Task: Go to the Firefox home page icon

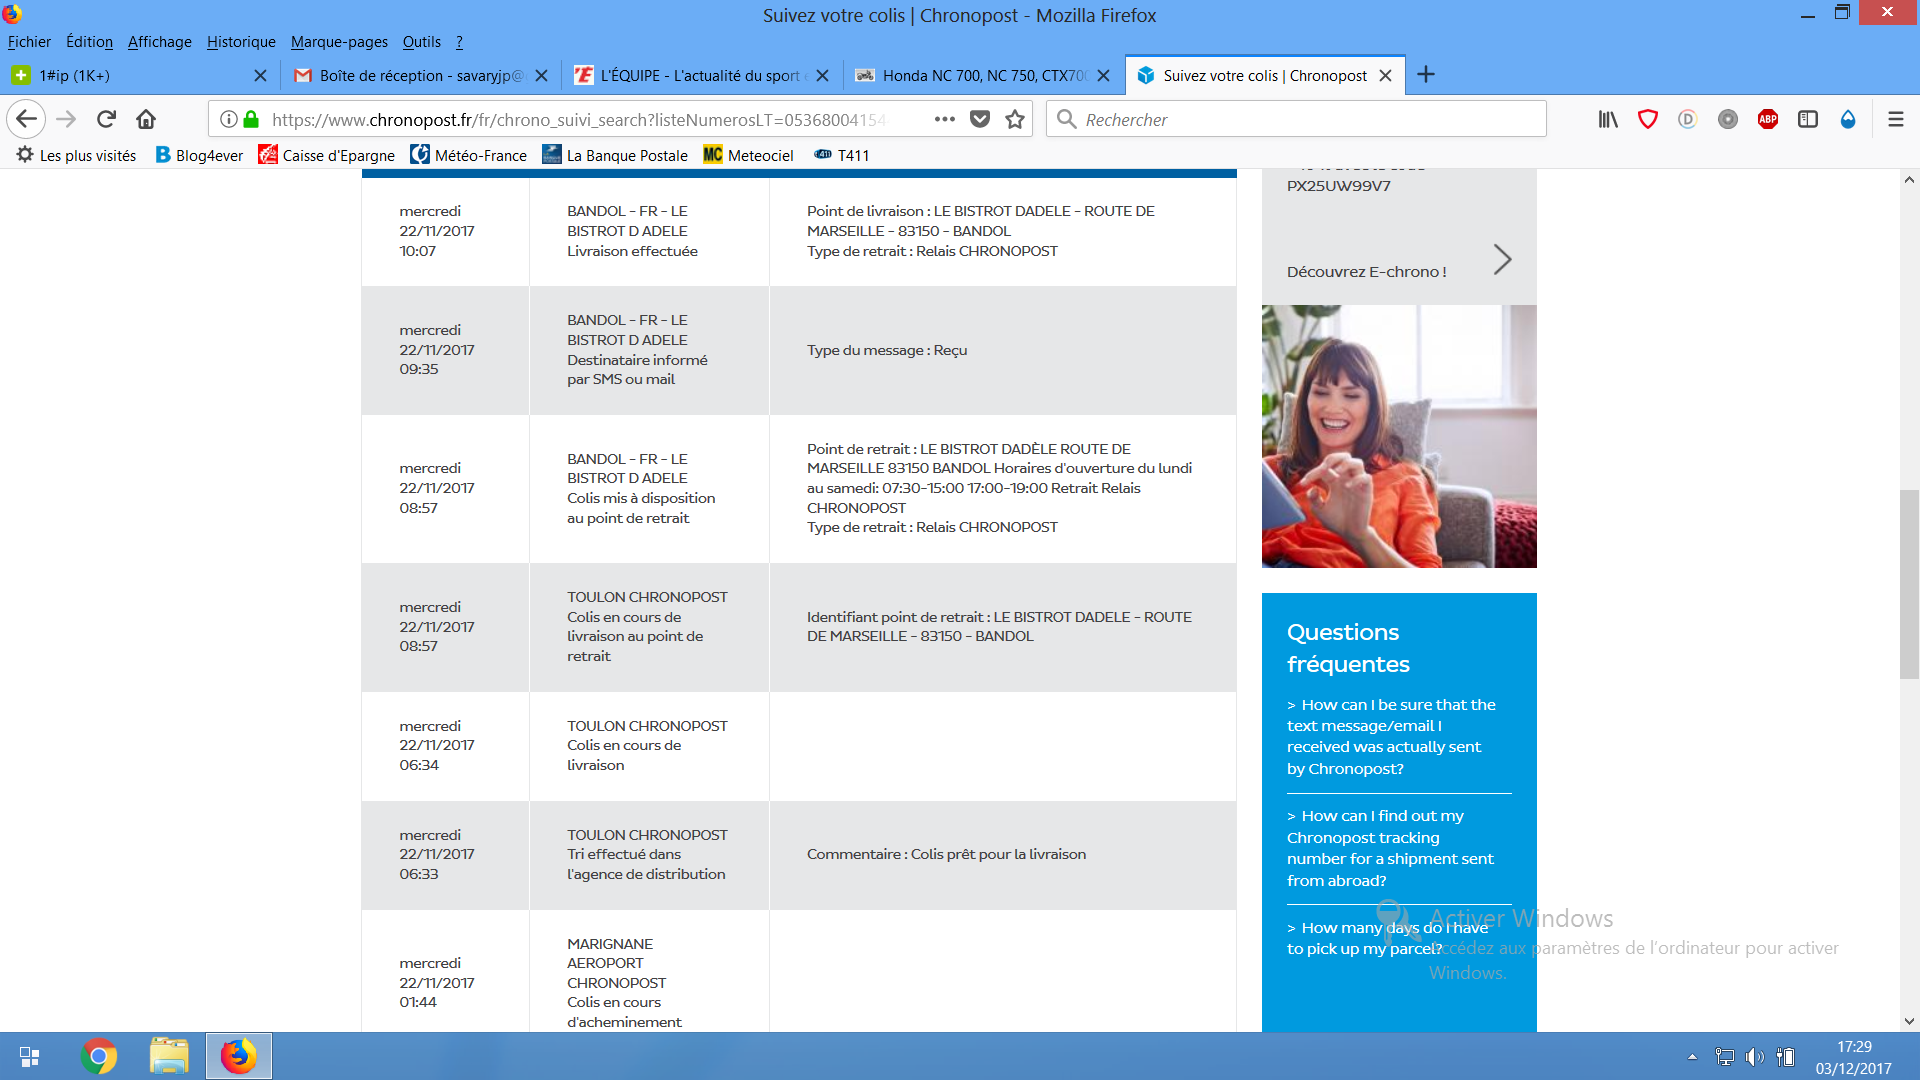Action: click(x=146, y=119)
